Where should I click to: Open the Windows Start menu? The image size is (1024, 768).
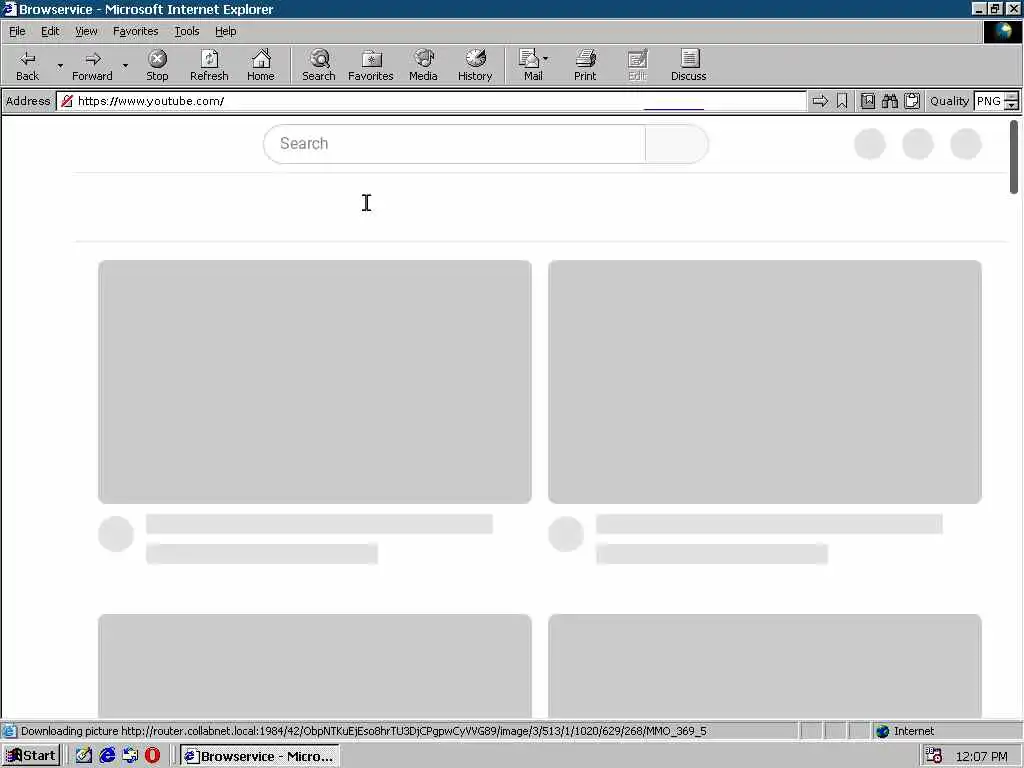point(31,756)
